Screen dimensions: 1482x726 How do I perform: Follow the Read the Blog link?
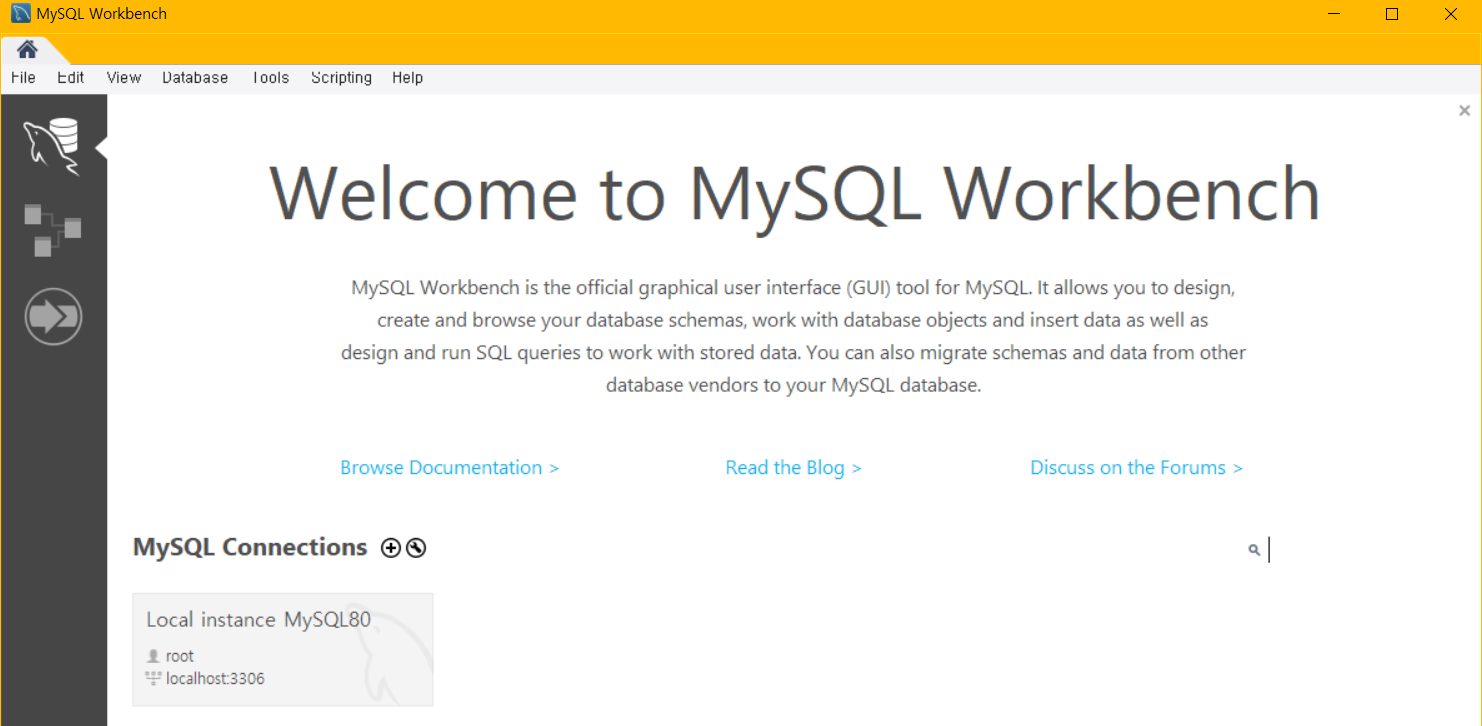pos(794,467)
